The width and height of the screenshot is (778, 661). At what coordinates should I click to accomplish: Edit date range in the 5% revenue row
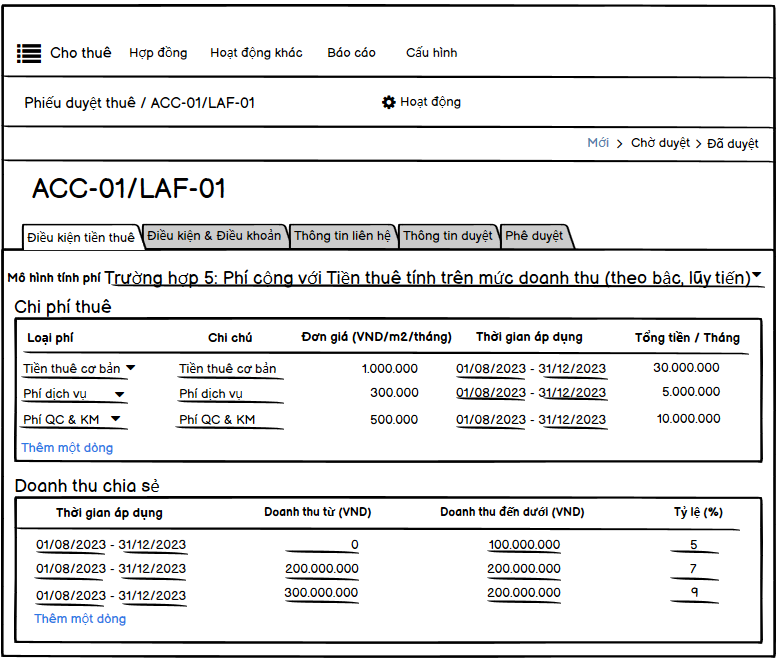point(111,545)
